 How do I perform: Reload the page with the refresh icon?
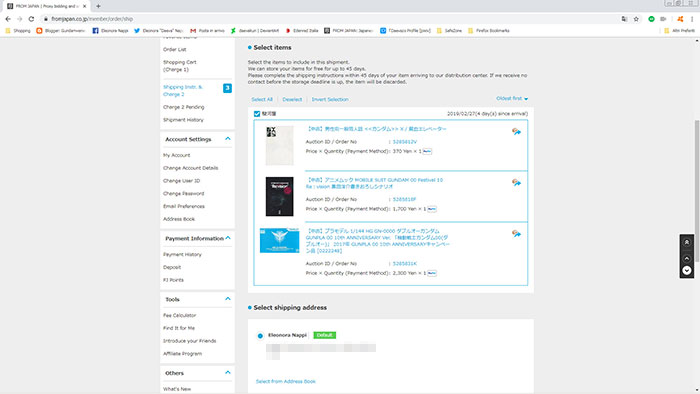[31, 19]
